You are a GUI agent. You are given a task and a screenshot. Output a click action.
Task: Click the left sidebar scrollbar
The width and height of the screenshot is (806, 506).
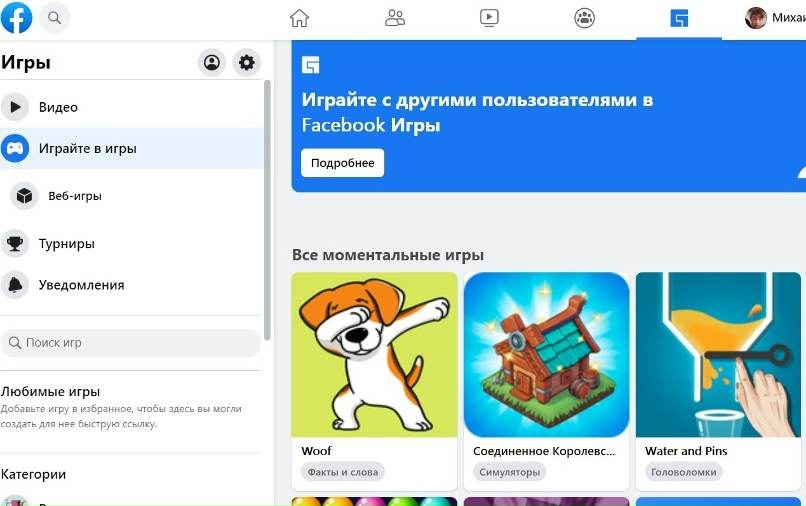click(267, 210)
